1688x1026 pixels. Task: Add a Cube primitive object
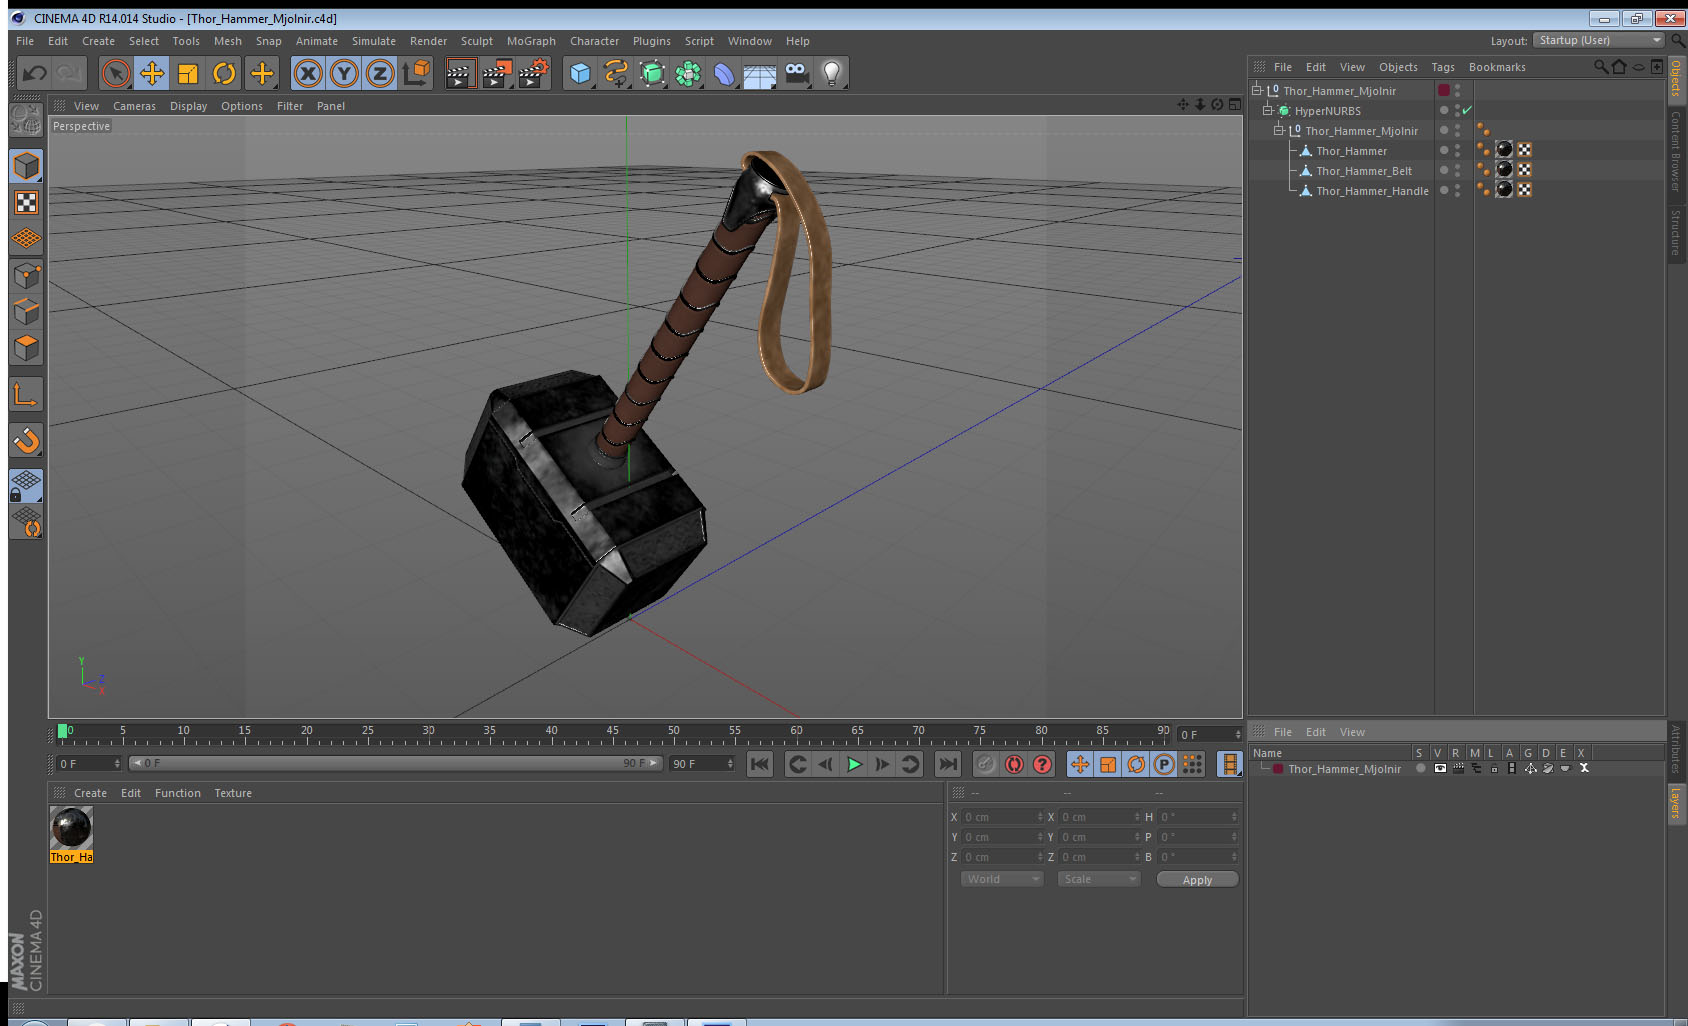point(580,73)
